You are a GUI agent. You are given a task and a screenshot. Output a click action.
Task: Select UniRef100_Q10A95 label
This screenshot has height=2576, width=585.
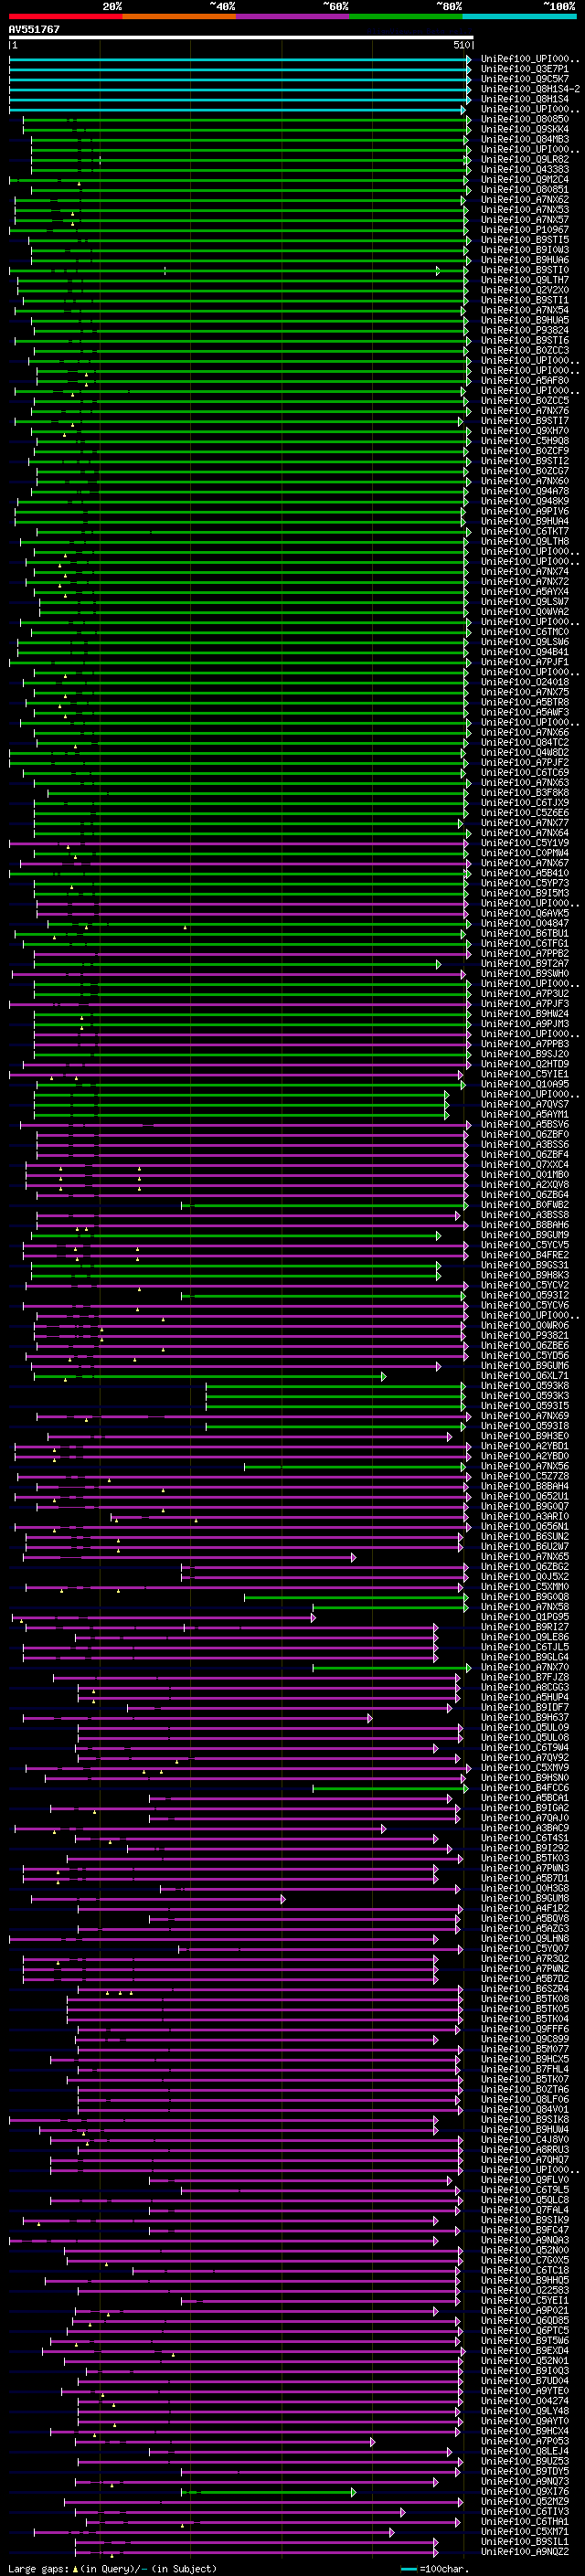(525, 1084)
